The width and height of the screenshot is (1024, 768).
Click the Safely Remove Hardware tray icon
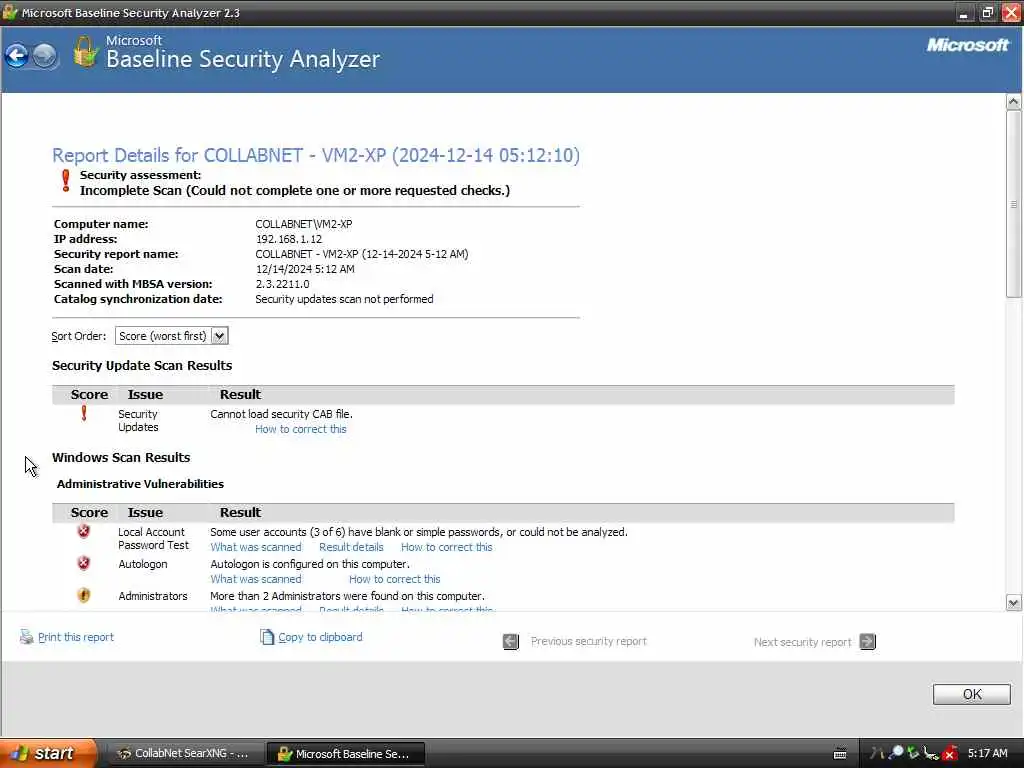coord(931,754)
